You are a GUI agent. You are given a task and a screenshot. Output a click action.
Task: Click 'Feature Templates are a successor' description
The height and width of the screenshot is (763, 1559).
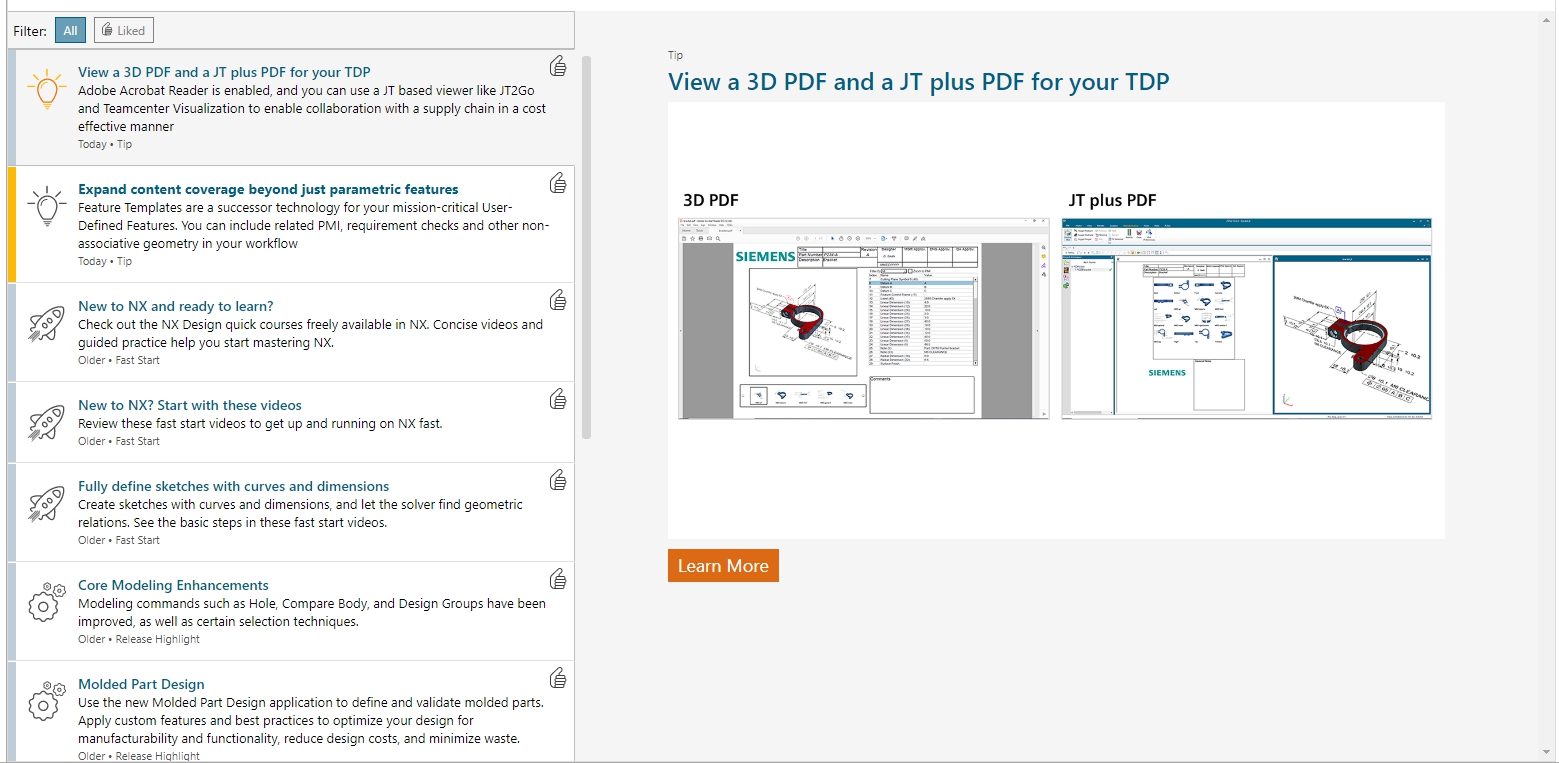[x=313, y=225]
